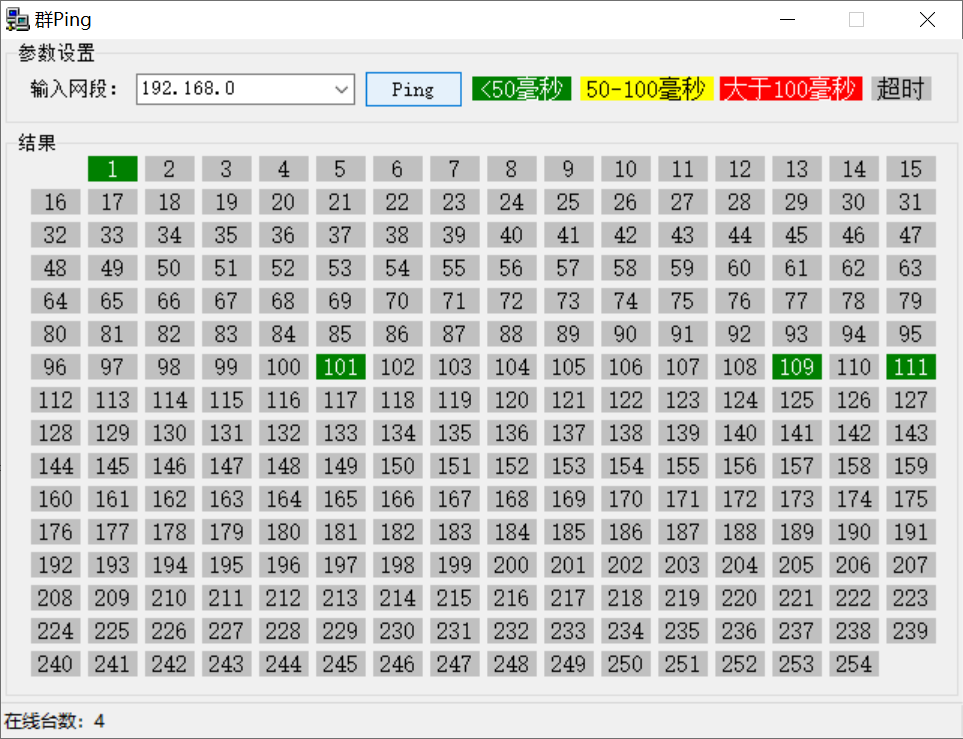
Task: Close the 群Ping window
Action: click(927, 20)
